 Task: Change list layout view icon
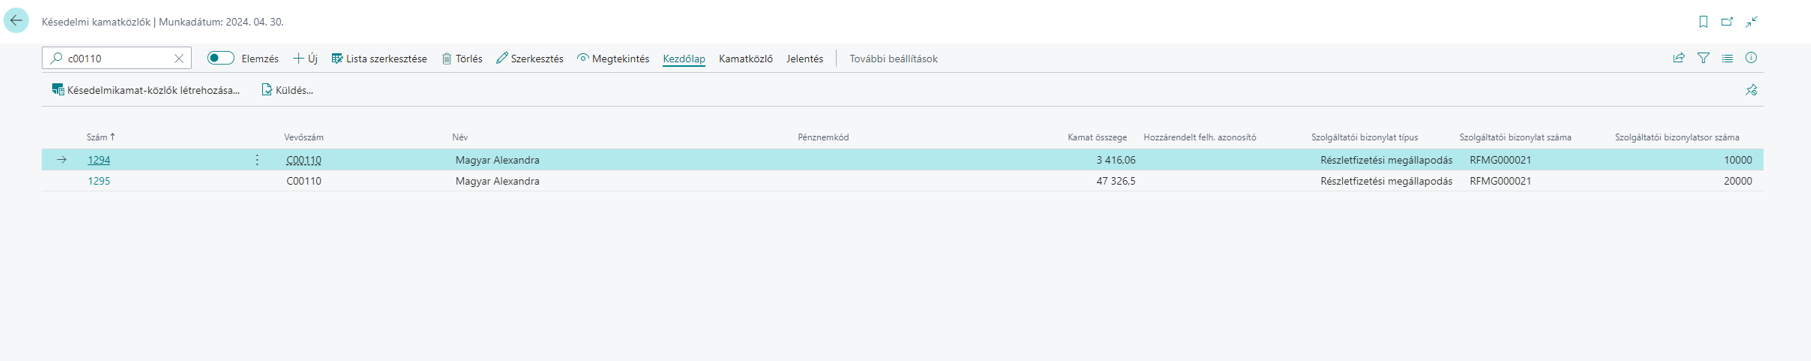1727,58
